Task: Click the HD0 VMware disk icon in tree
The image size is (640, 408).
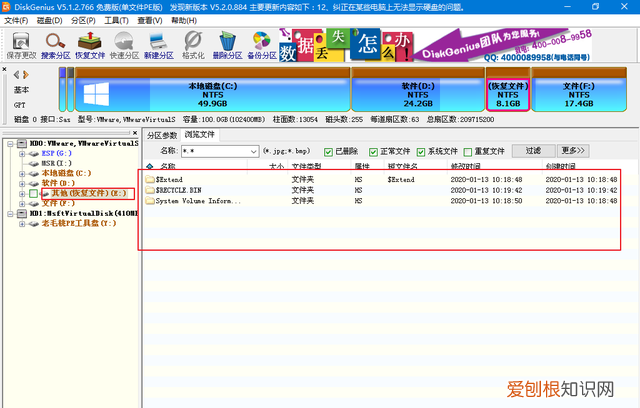Action: pos(22,144)
